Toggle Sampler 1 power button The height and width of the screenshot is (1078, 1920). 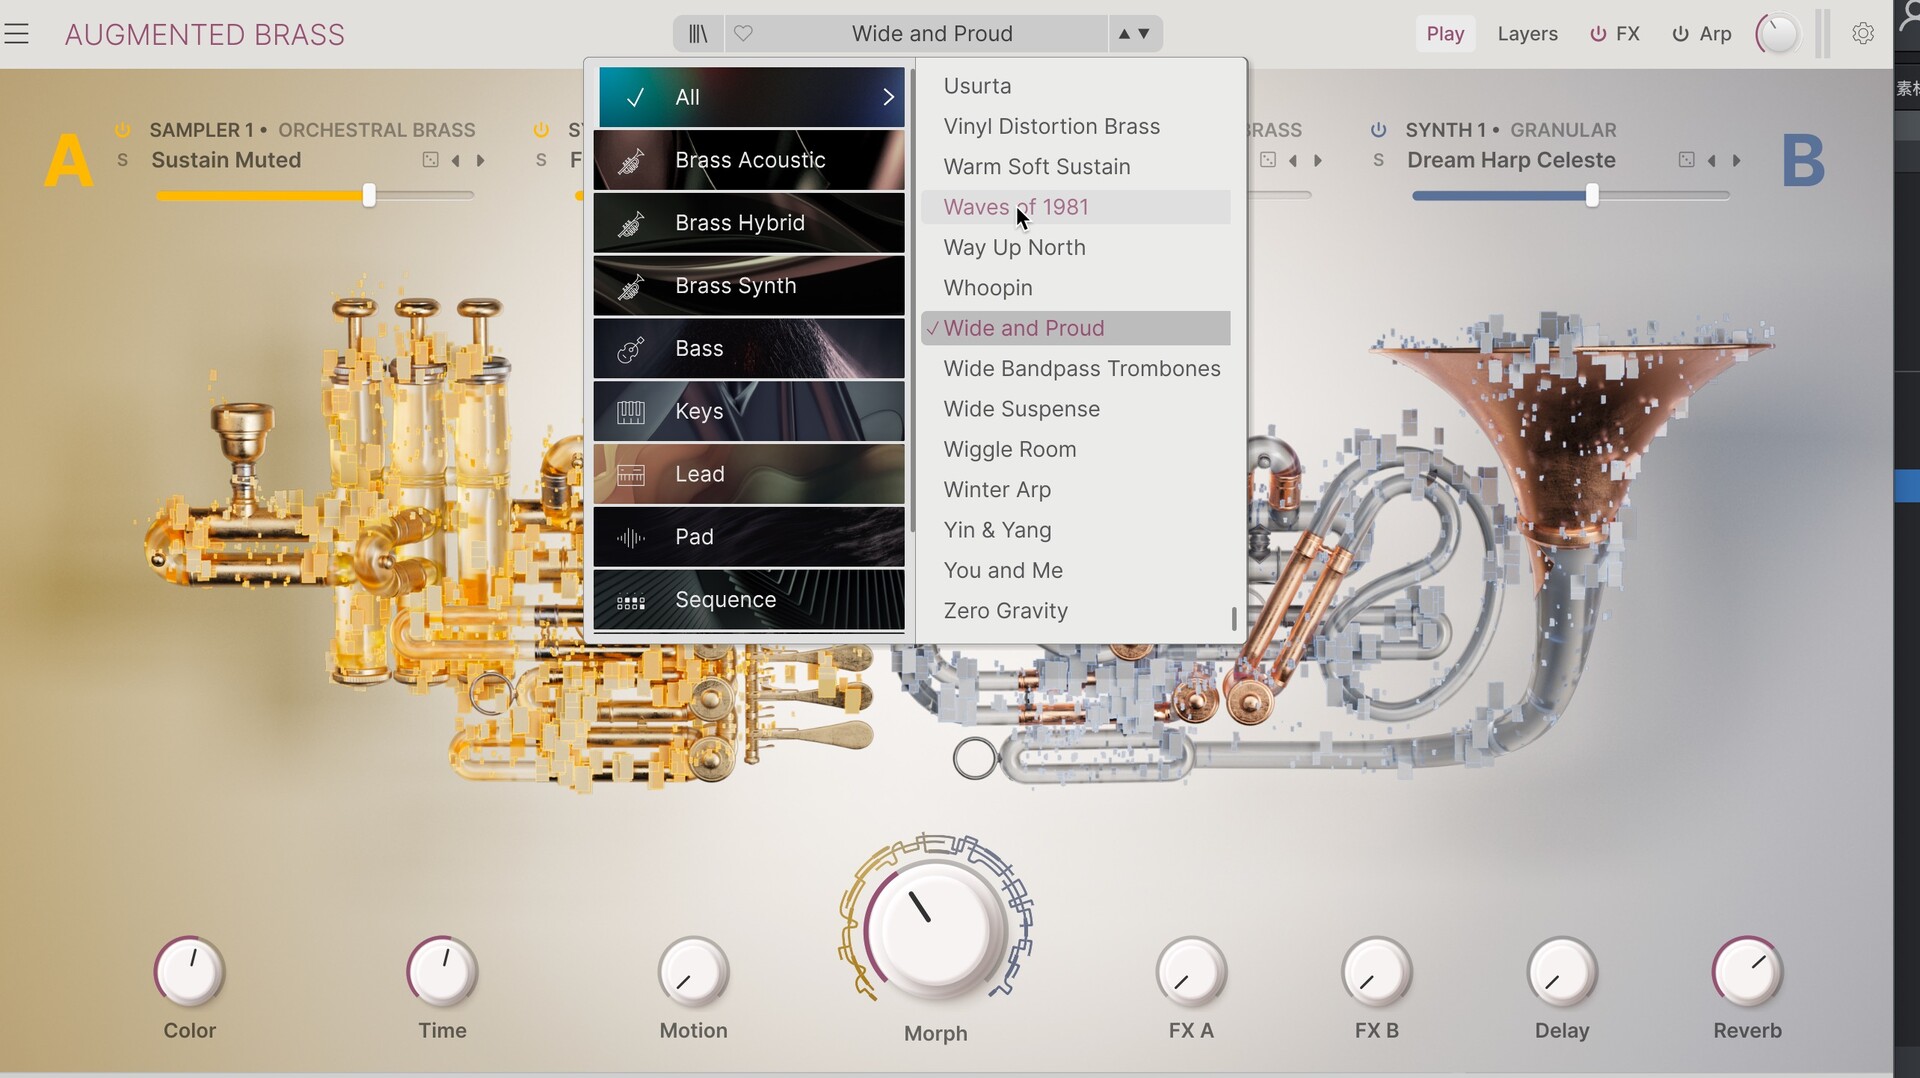[x=123, y=130]
